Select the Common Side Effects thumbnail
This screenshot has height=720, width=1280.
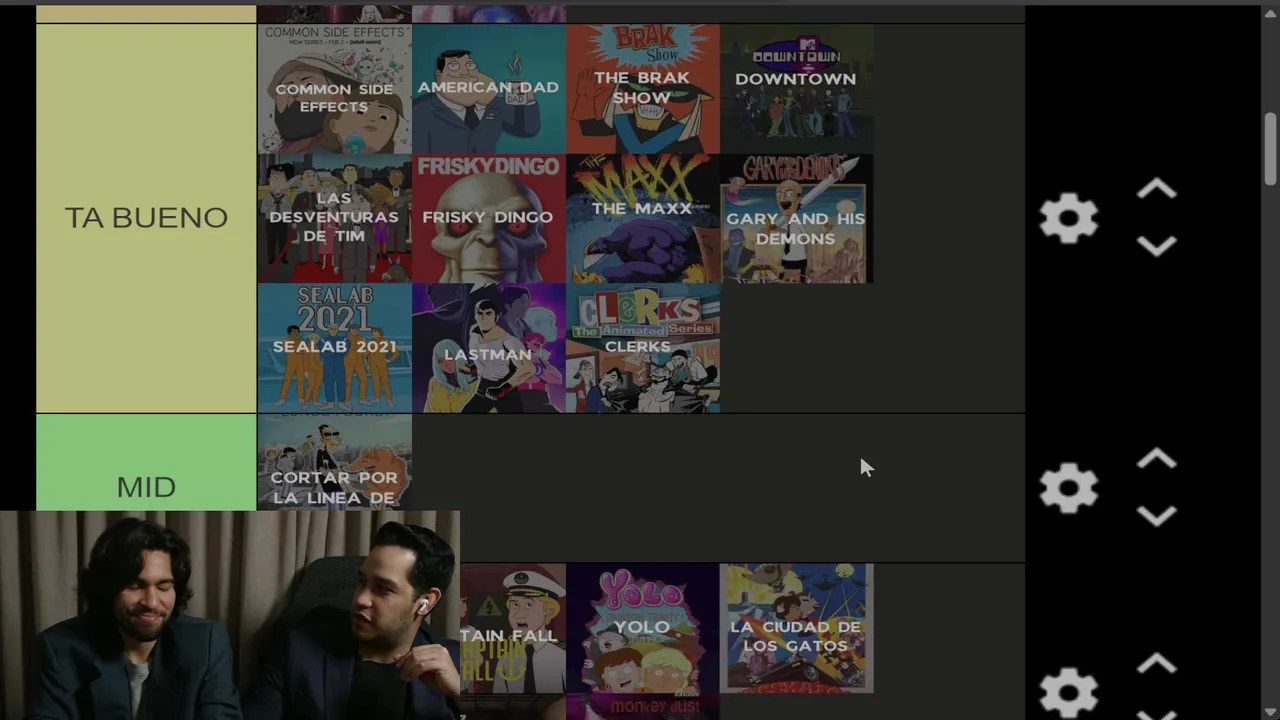click(x=335, y=89)
